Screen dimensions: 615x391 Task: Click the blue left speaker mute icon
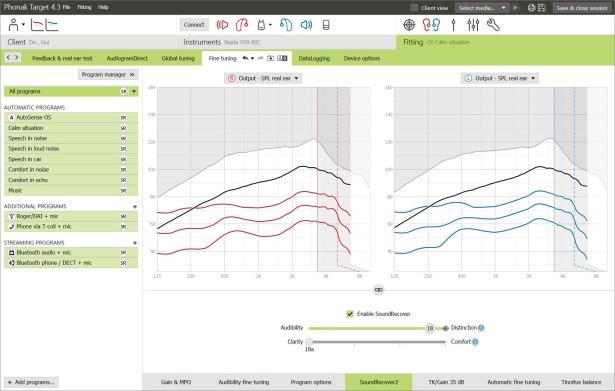306,25
